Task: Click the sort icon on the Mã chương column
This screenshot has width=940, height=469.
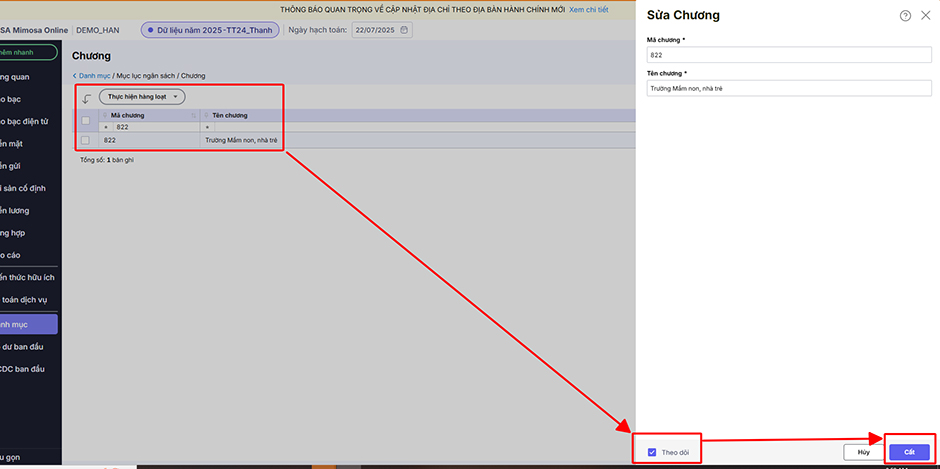Action: pyautogui.click(x=193, y=116)
